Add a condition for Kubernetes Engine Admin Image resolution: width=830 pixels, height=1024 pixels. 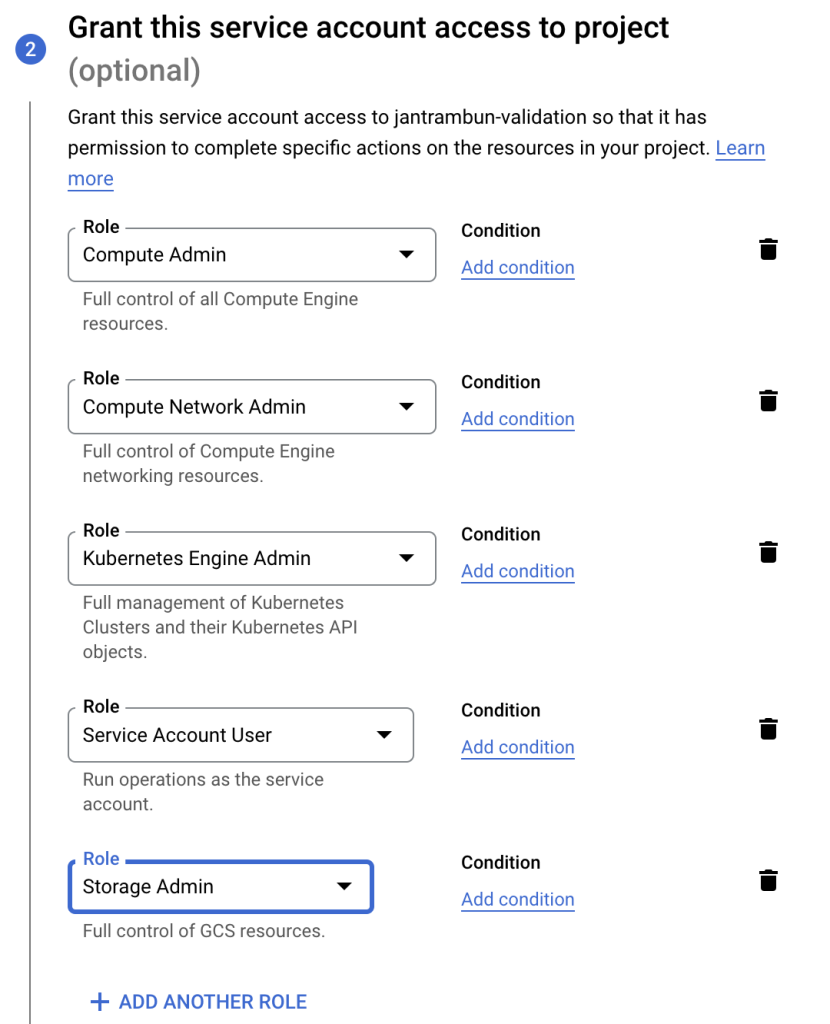(x=517, y=571)
